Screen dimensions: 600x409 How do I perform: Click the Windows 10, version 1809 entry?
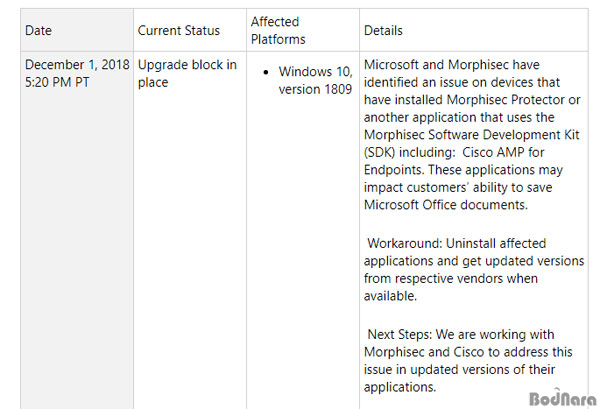coord(315,80)
